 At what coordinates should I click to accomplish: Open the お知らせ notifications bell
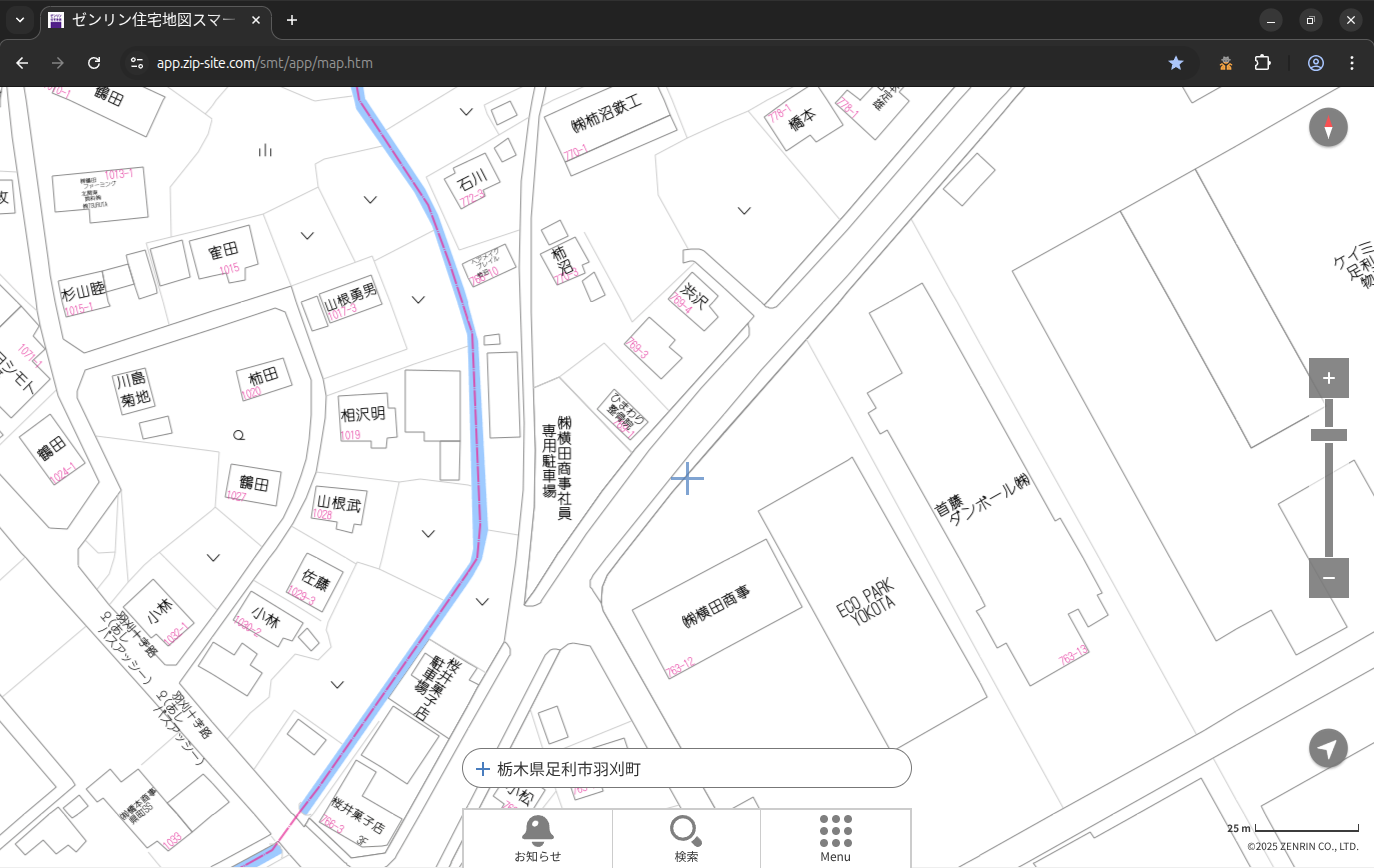click(x=537, y=837)
